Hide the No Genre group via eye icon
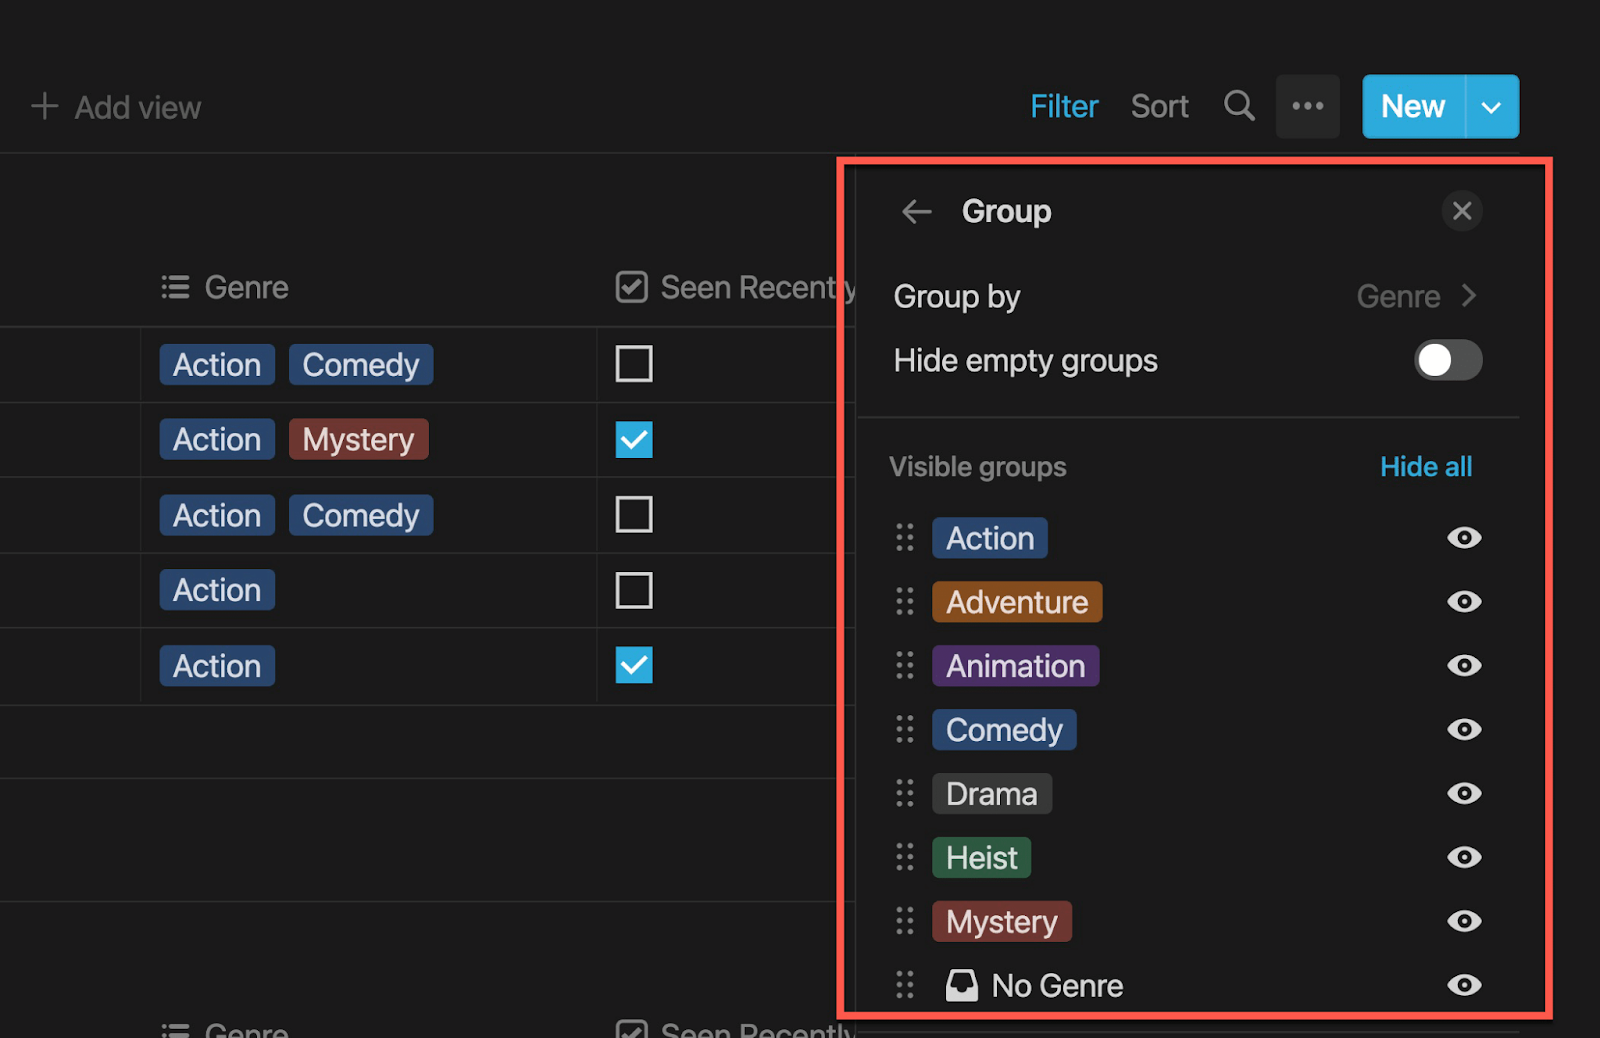 pyautogui.click(x=1464, y=986)
